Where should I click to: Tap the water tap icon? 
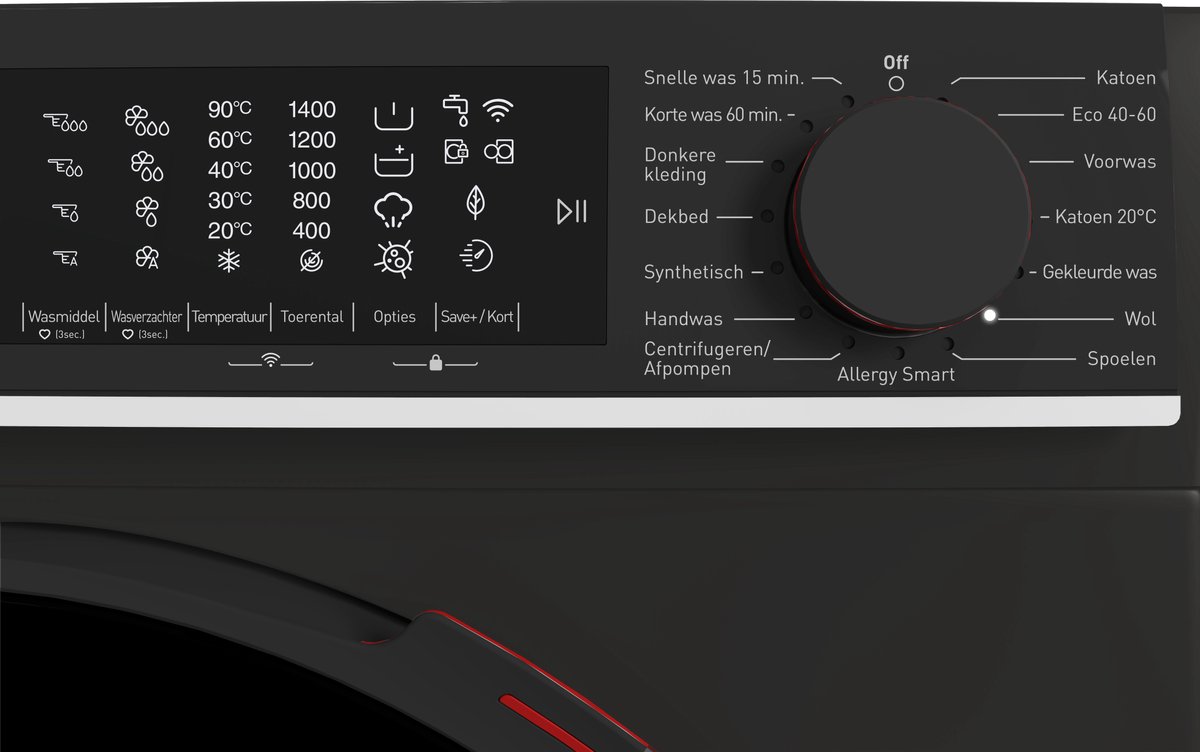click(x=456, y=110)
